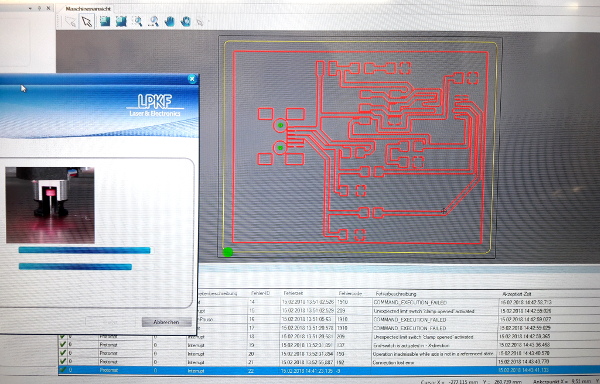Image resolution: width=600 pixels, height=384 pixels.
Task: Click the crosshair marker on the bottom trace
Action: click(x=444, y=211)
